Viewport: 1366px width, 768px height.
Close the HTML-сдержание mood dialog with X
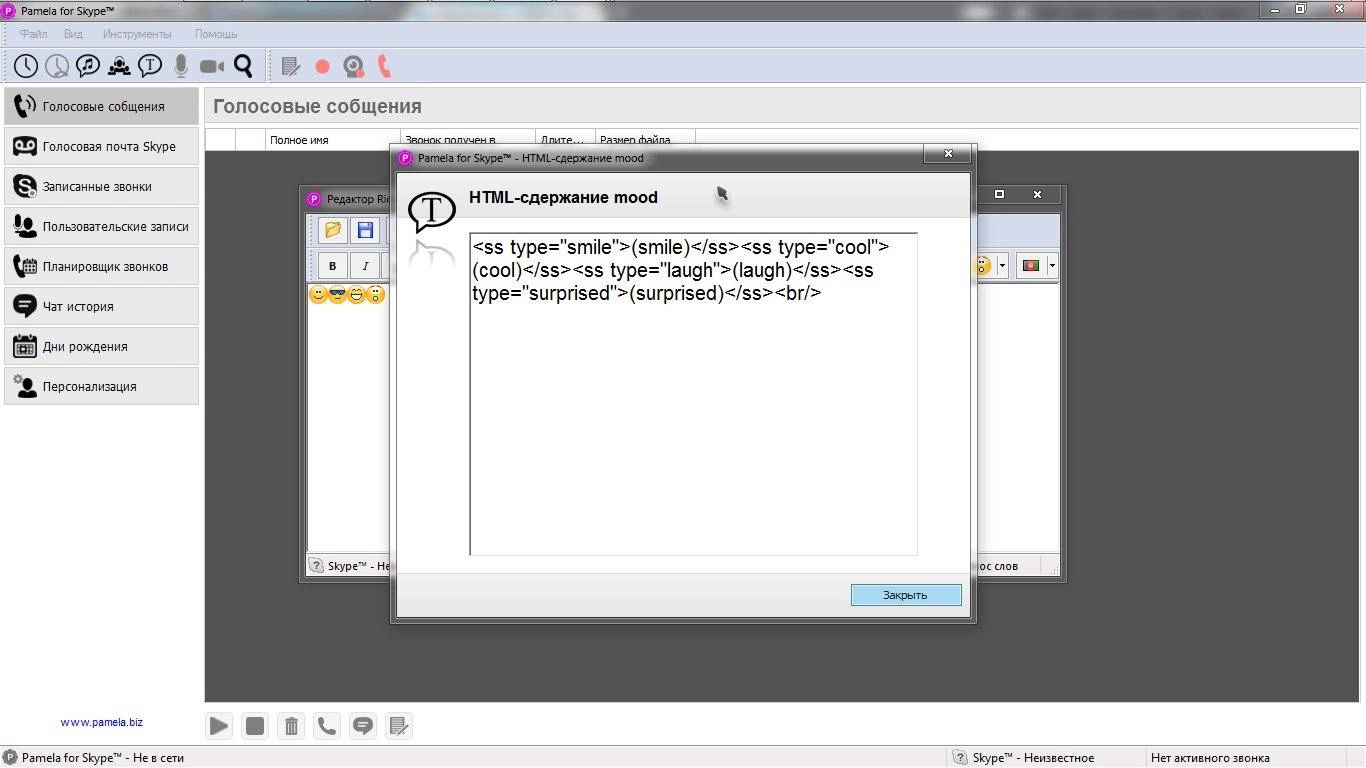pyautogui.click(x=948, y=154)
